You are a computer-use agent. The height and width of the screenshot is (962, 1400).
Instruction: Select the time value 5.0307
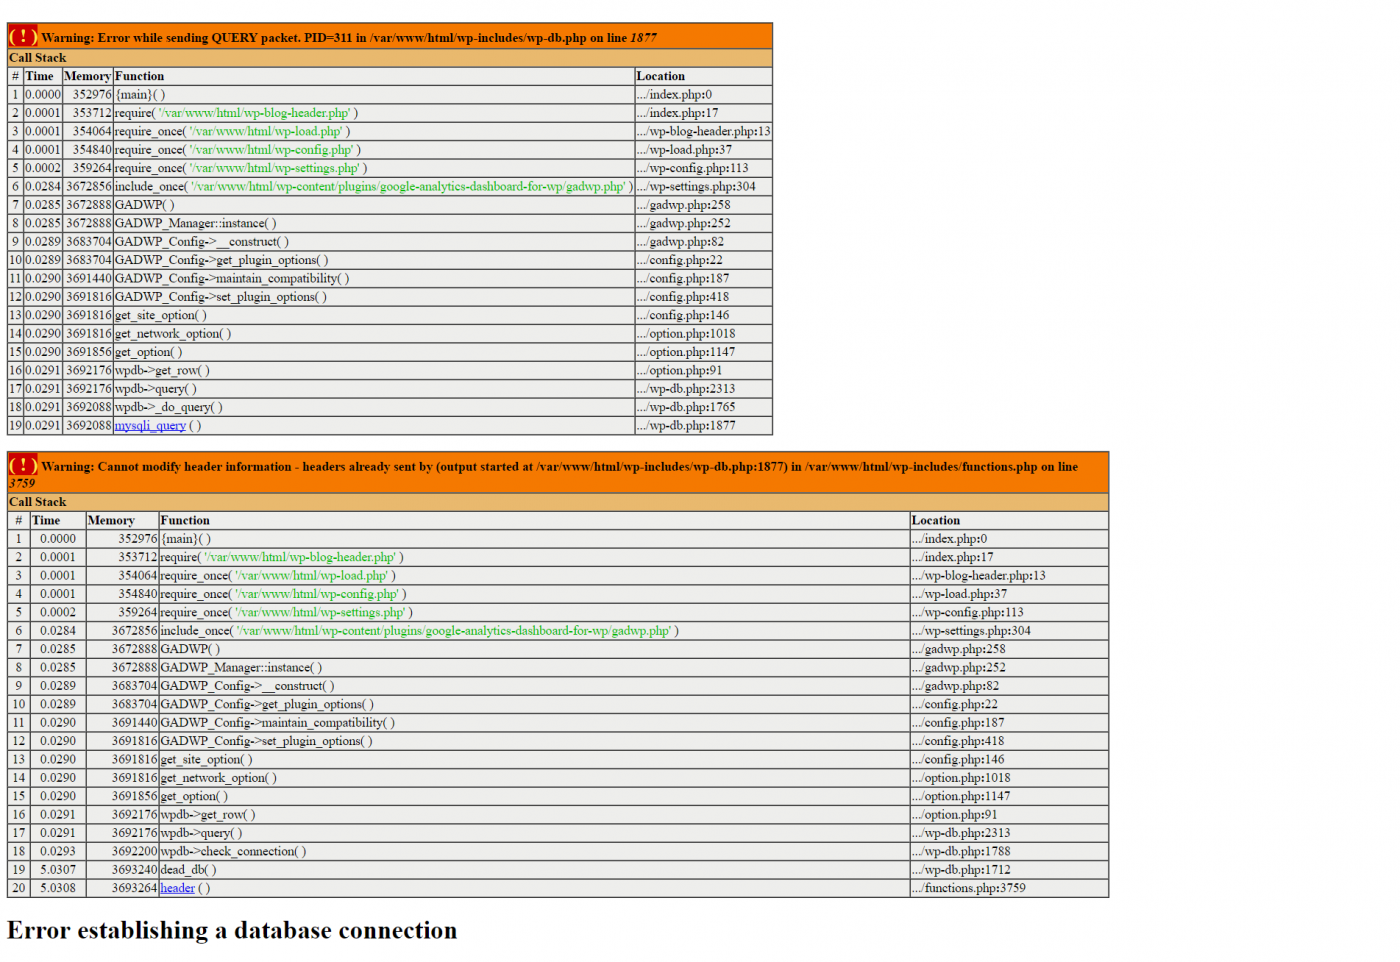pos(58,870)
